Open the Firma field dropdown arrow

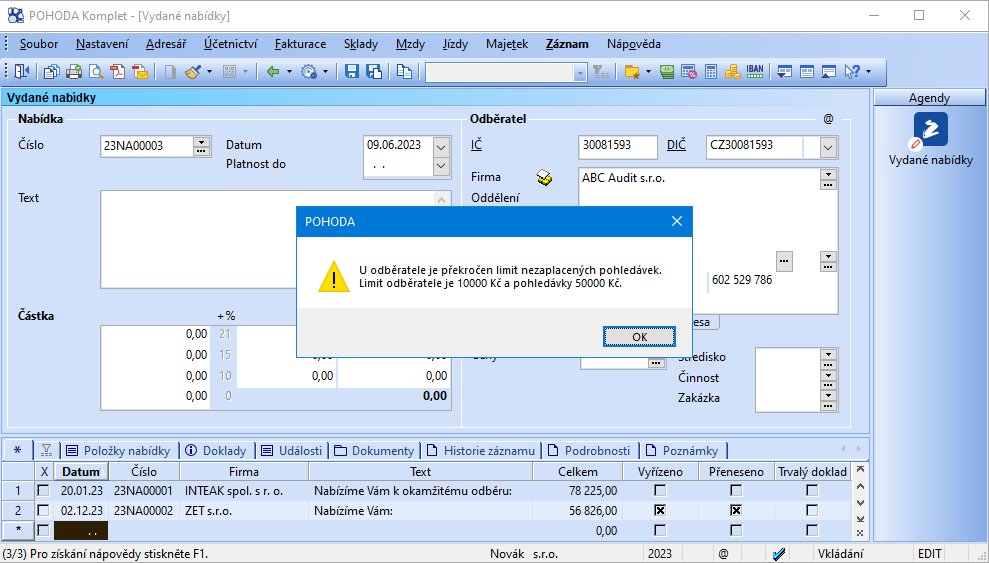(x=828, y=175)
